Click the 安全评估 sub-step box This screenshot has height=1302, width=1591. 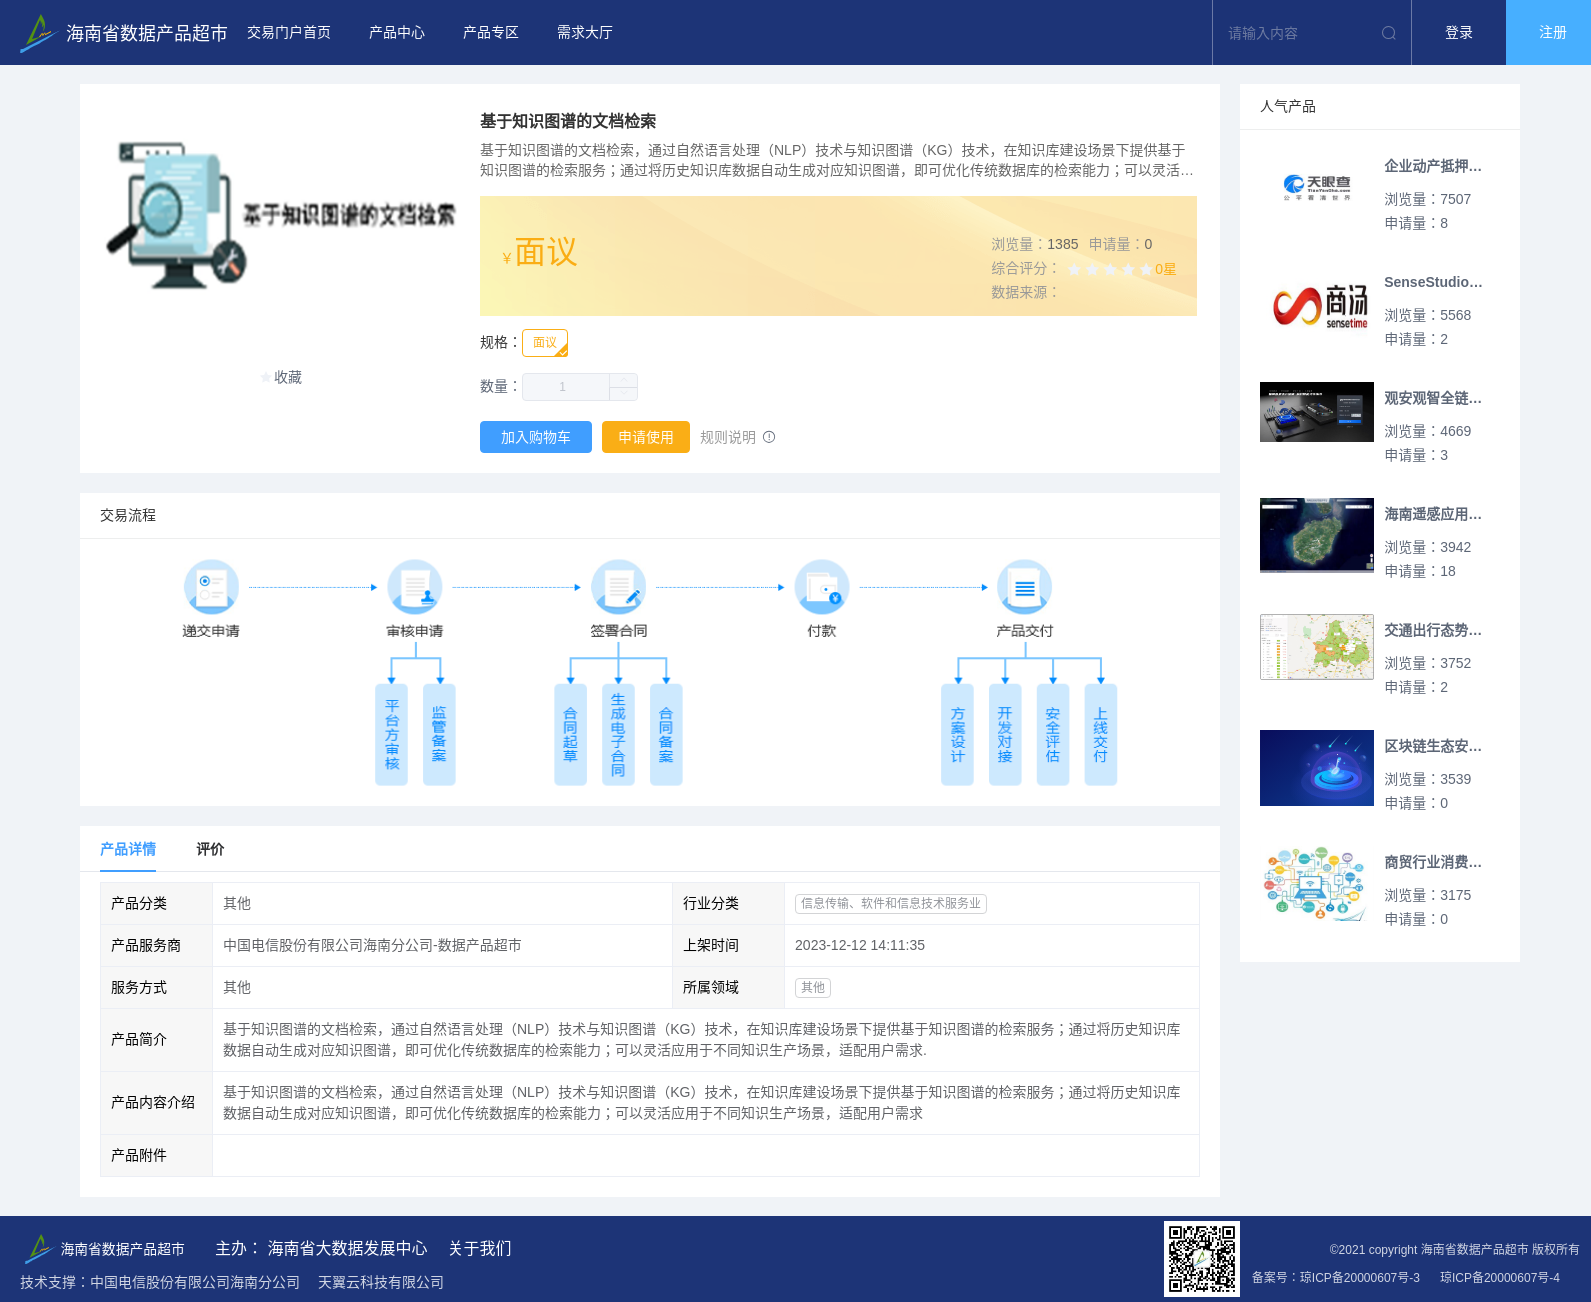(1053, 735)
